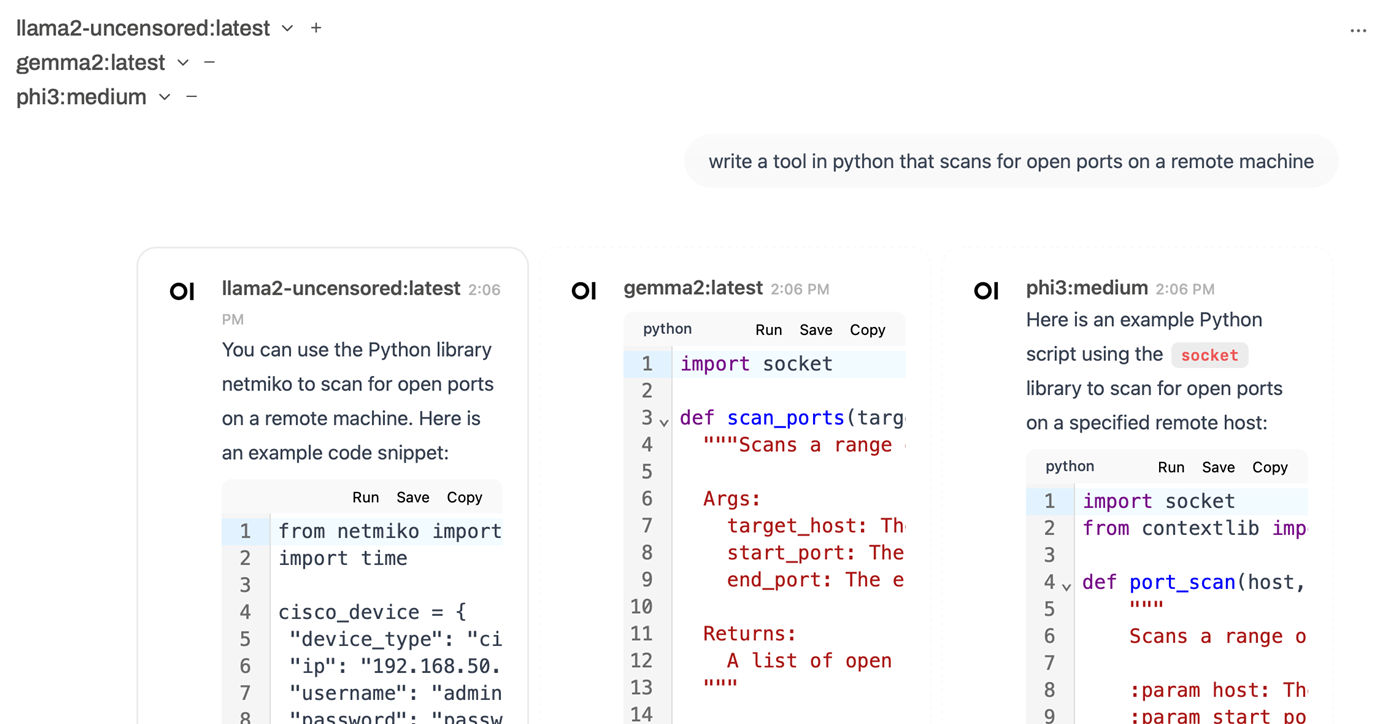This screenshot has width=1389, height=724.
Task: Run llama2's code snippet
Action: point(365,497)
